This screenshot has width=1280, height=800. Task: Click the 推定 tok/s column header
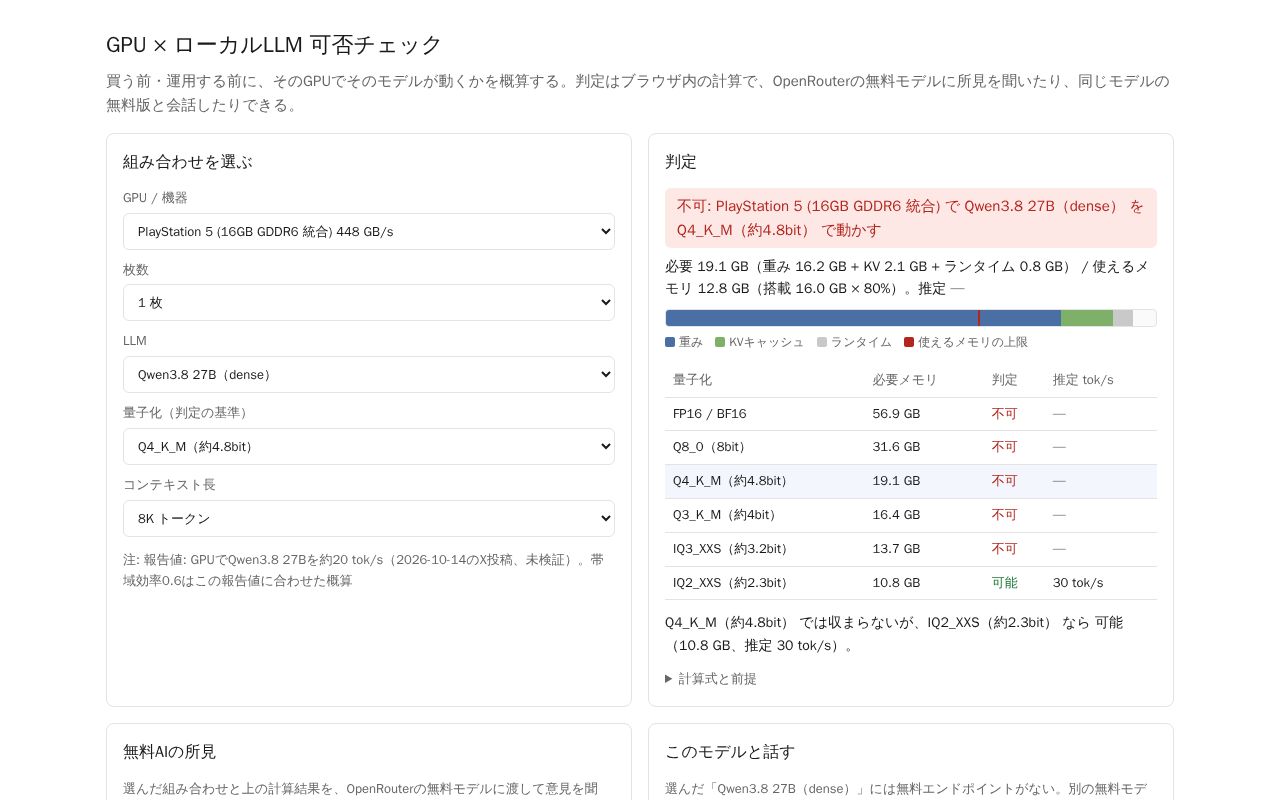pos(1083,380)
